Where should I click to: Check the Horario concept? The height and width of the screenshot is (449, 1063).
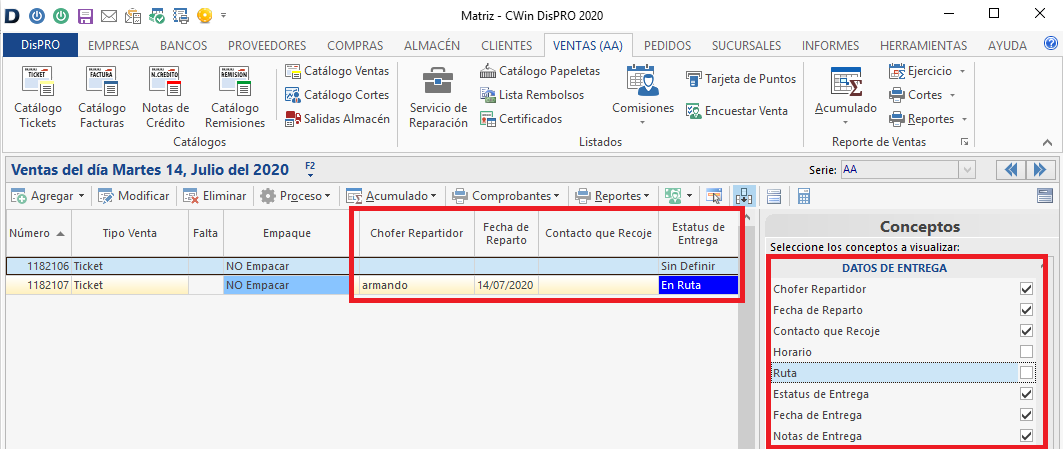[x=1026, y=352]
